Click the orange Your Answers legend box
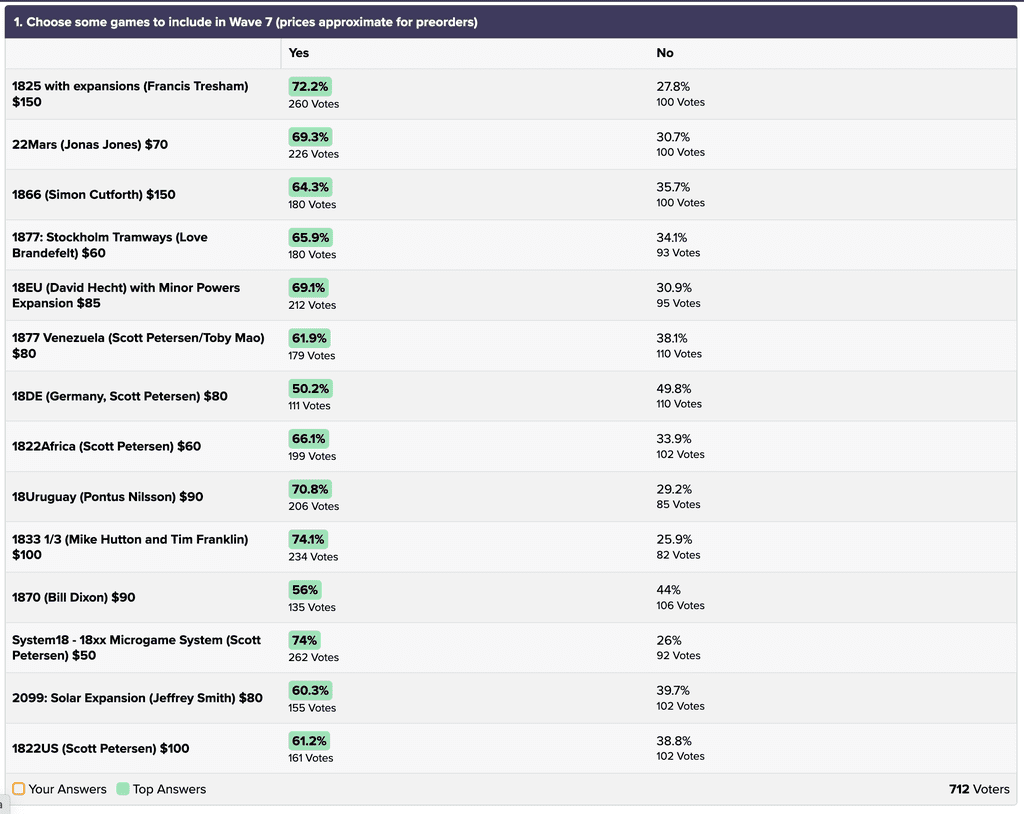This screenshot has height=814, width=1024. 19,789
